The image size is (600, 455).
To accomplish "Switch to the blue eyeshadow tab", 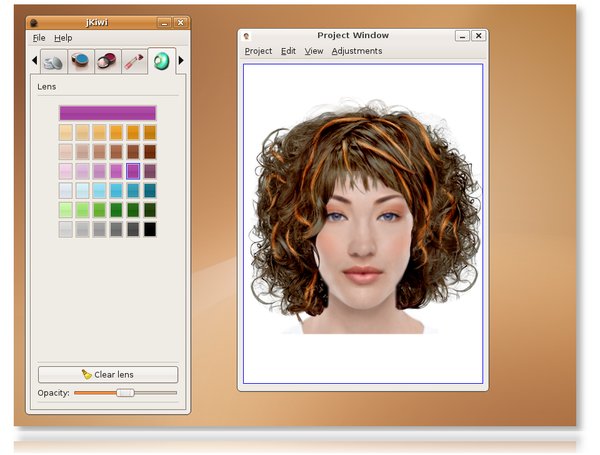I will 81,62.
